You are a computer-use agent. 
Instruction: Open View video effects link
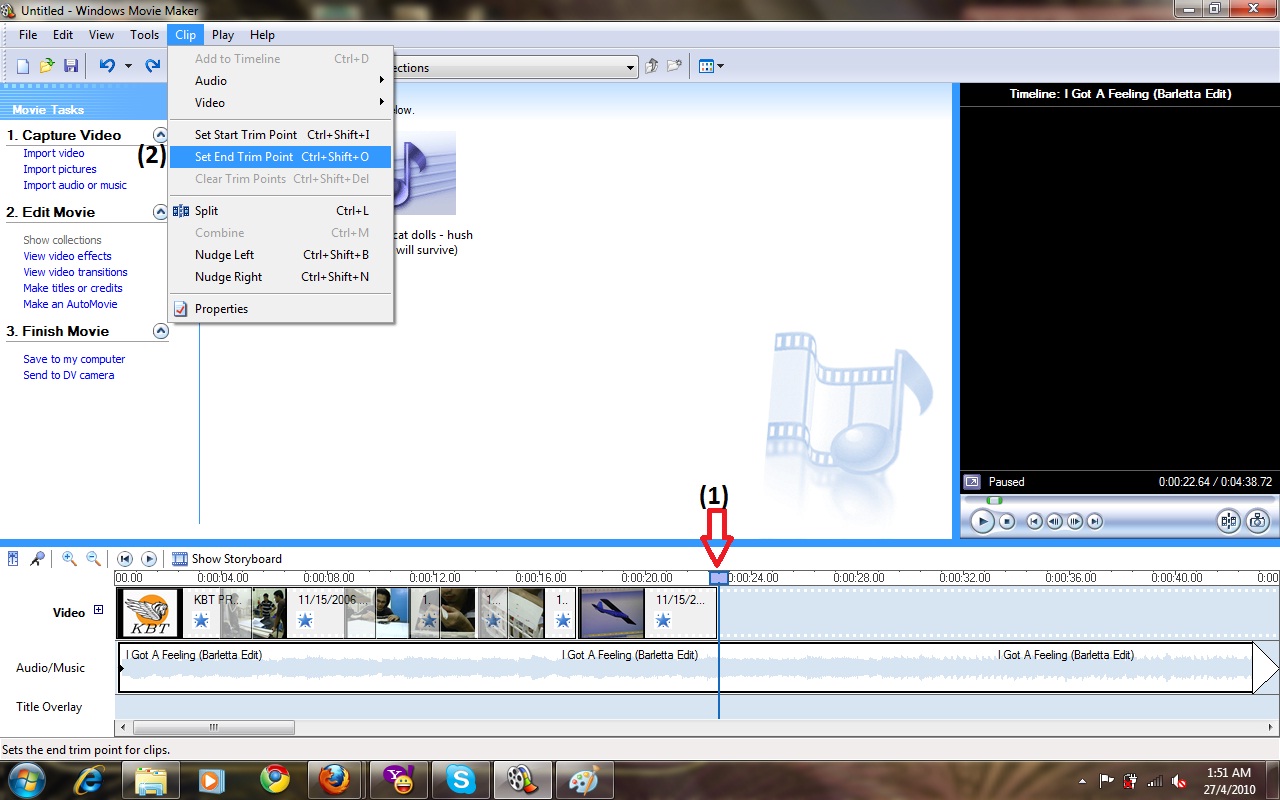(x=67, y=256)
